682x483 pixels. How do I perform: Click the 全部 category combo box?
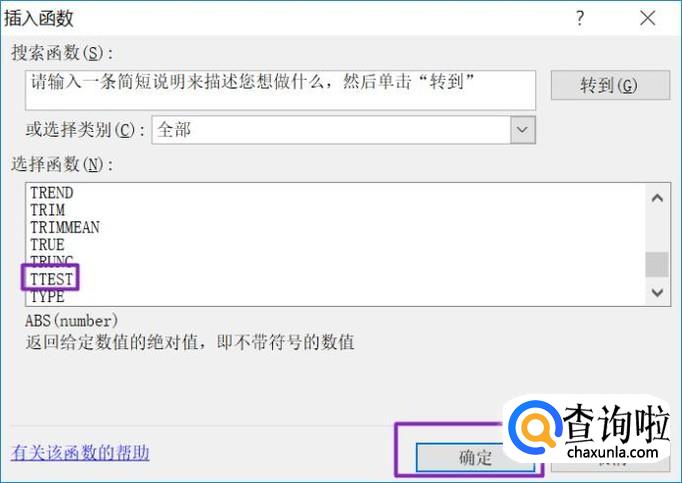(344, 130)
